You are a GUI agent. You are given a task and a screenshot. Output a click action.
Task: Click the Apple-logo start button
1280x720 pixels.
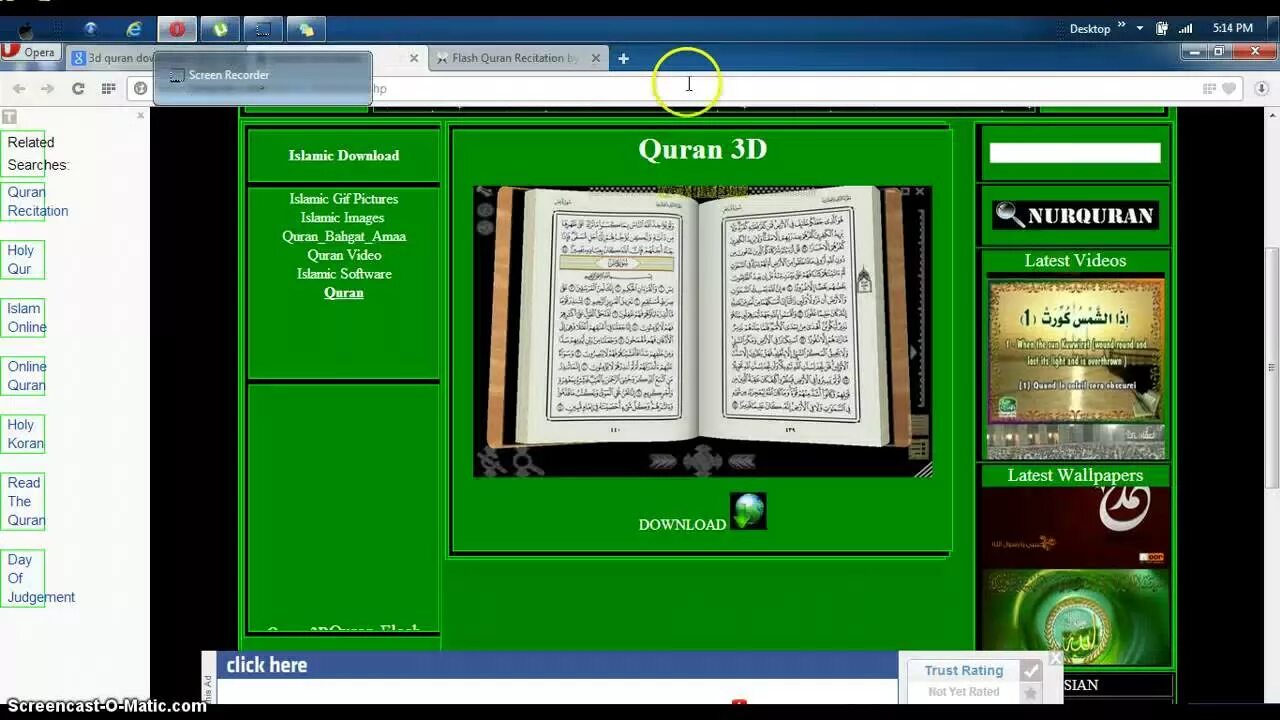tap(26, 29)
